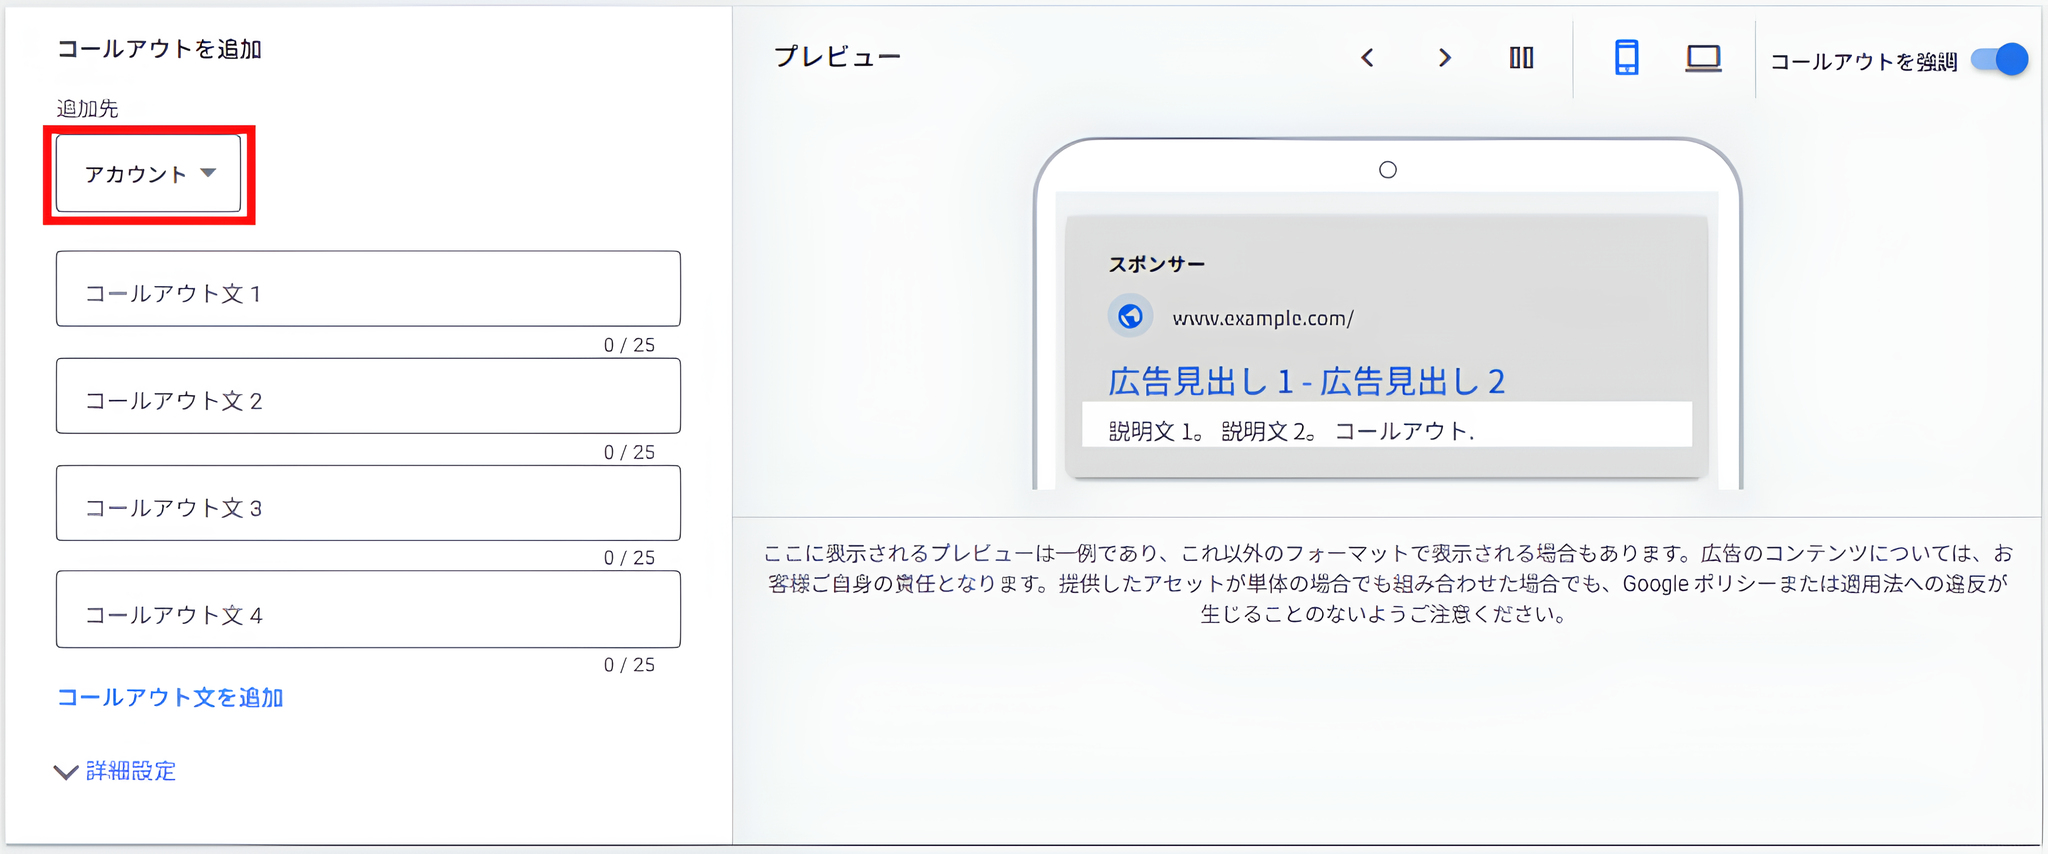Click the 説明文 1。説明文 2。コールアウト text
The height and width of the screenshot is (854, 2048).
tap(1291, 431)
